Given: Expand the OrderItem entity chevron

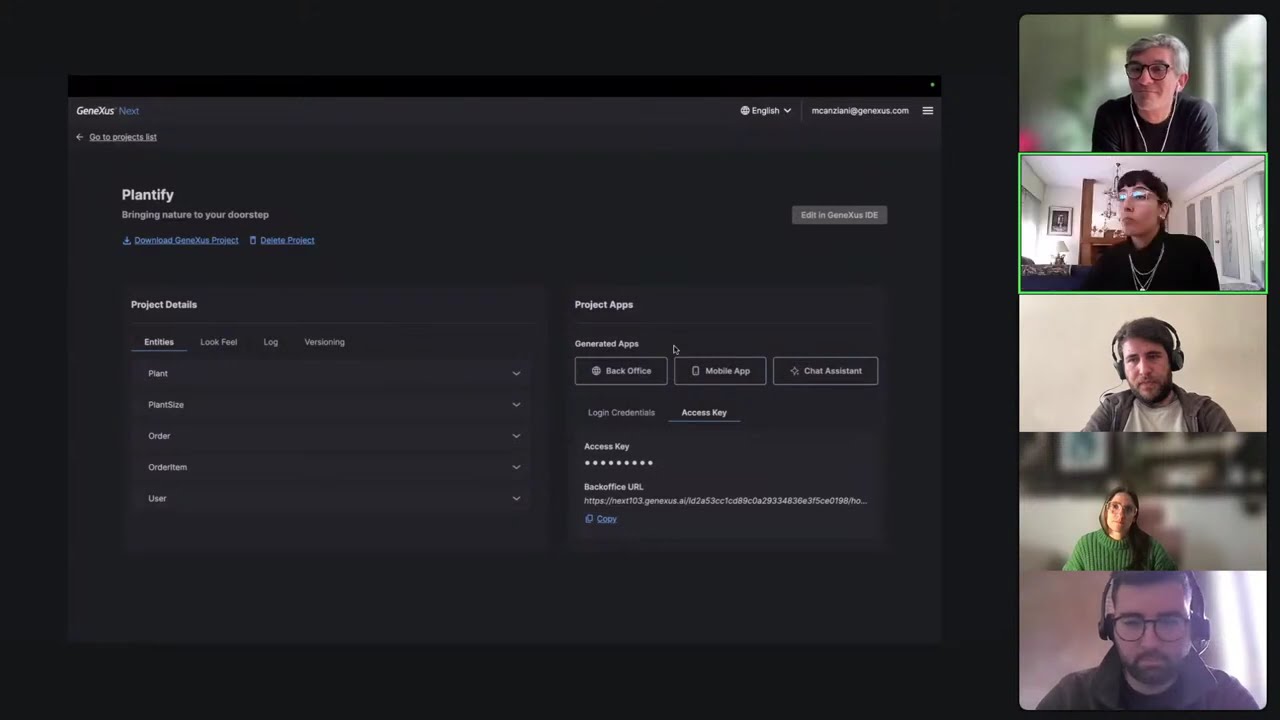Looking at the screenshot, I should coord(516,467).
